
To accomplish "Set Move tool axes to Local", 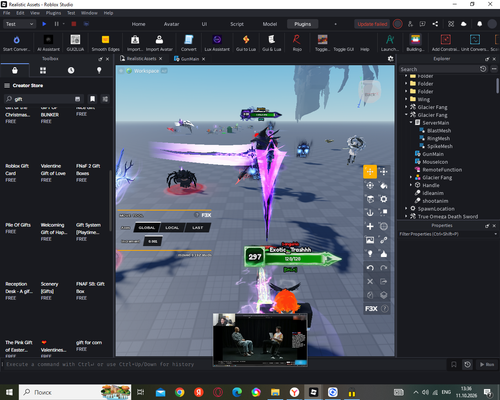I will (x=172, y=228).
